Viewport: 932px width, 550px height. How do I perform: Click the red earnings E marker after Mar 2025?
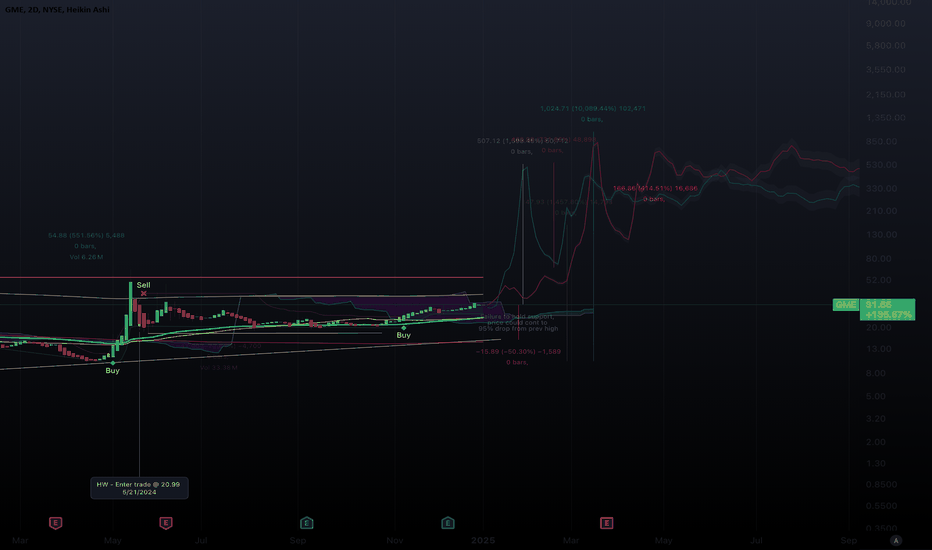606,523
